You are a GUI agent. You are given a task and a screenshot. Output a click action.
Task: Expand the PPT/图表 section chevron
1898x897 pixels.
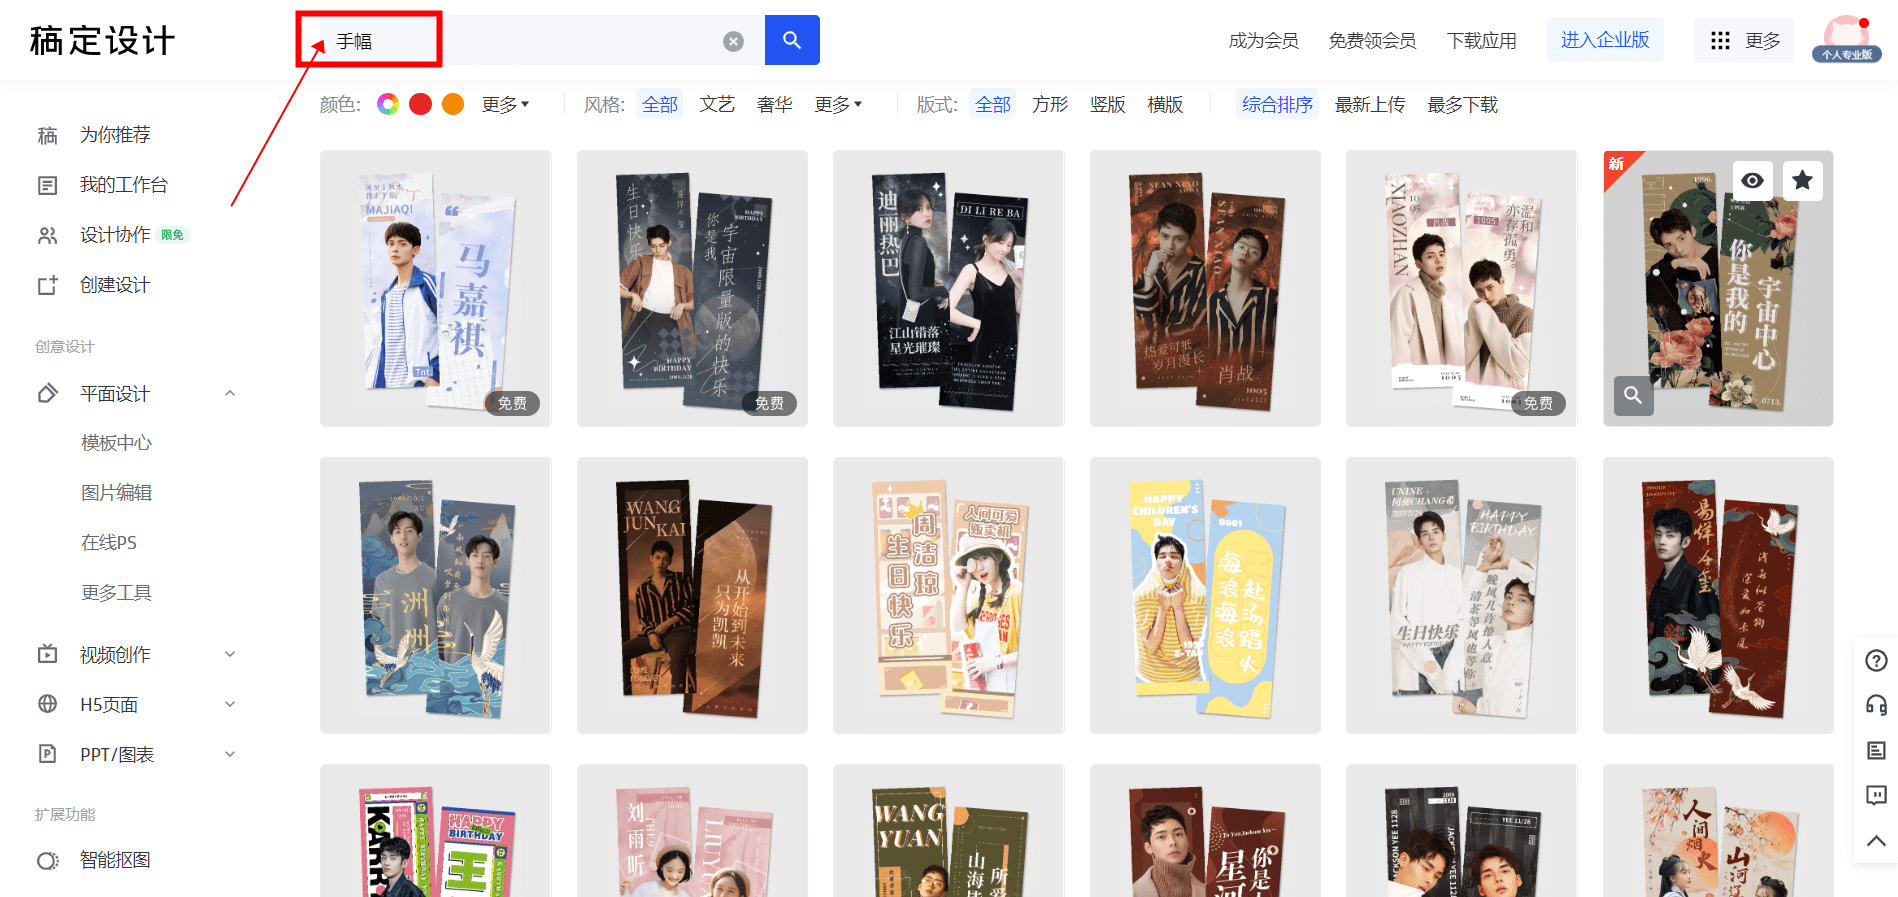[x=230, y=754]
